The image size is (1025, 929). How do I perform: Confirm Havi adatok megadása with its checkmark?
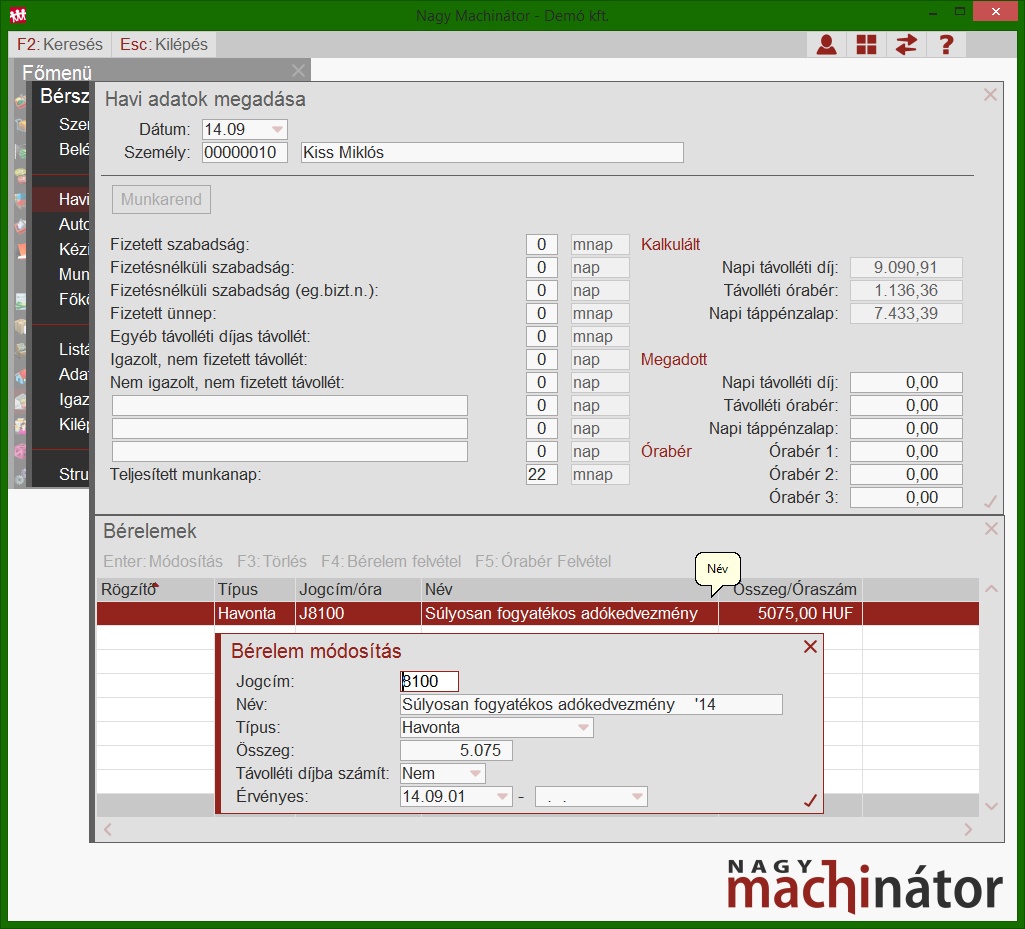pos(990,501)
